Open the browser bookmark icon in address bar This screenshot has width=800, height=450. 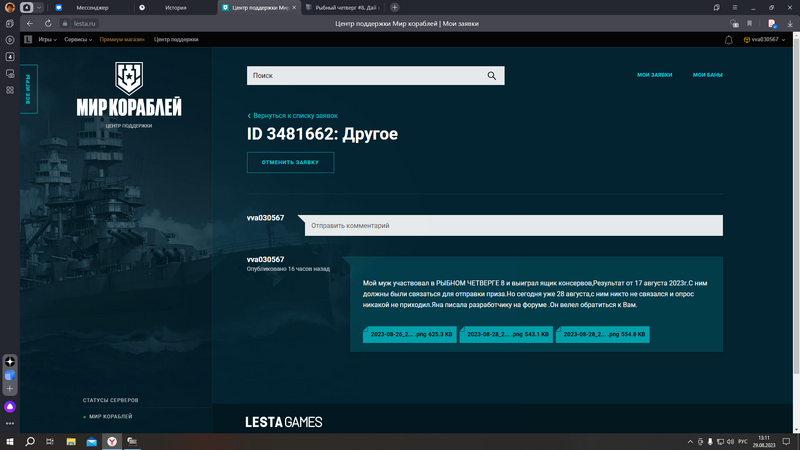749,23
